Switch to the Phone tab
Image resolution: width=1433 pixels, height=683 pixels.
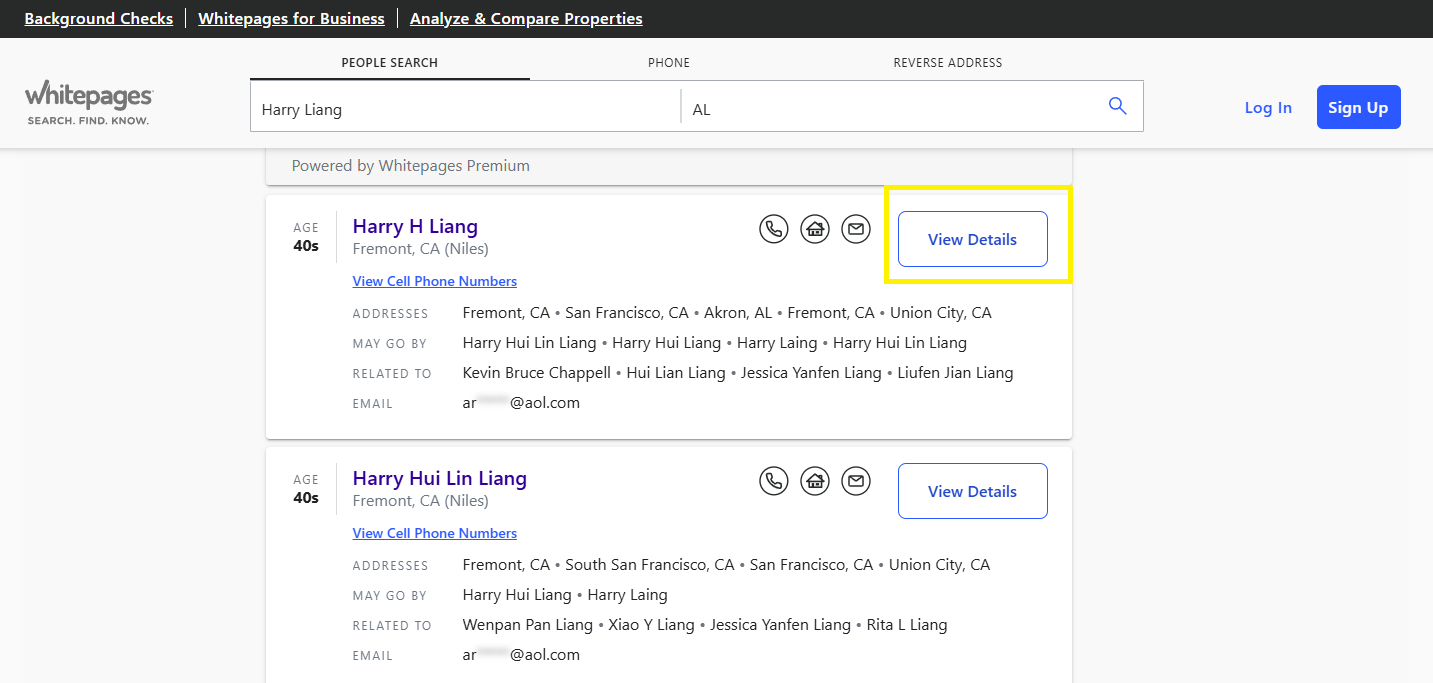pos(669,63)
